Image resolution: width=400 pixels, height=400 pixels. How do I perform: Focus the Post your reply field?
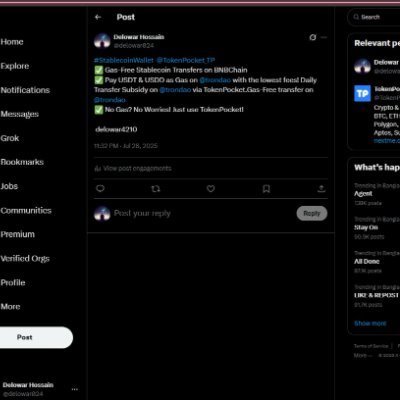coord(142,213)
